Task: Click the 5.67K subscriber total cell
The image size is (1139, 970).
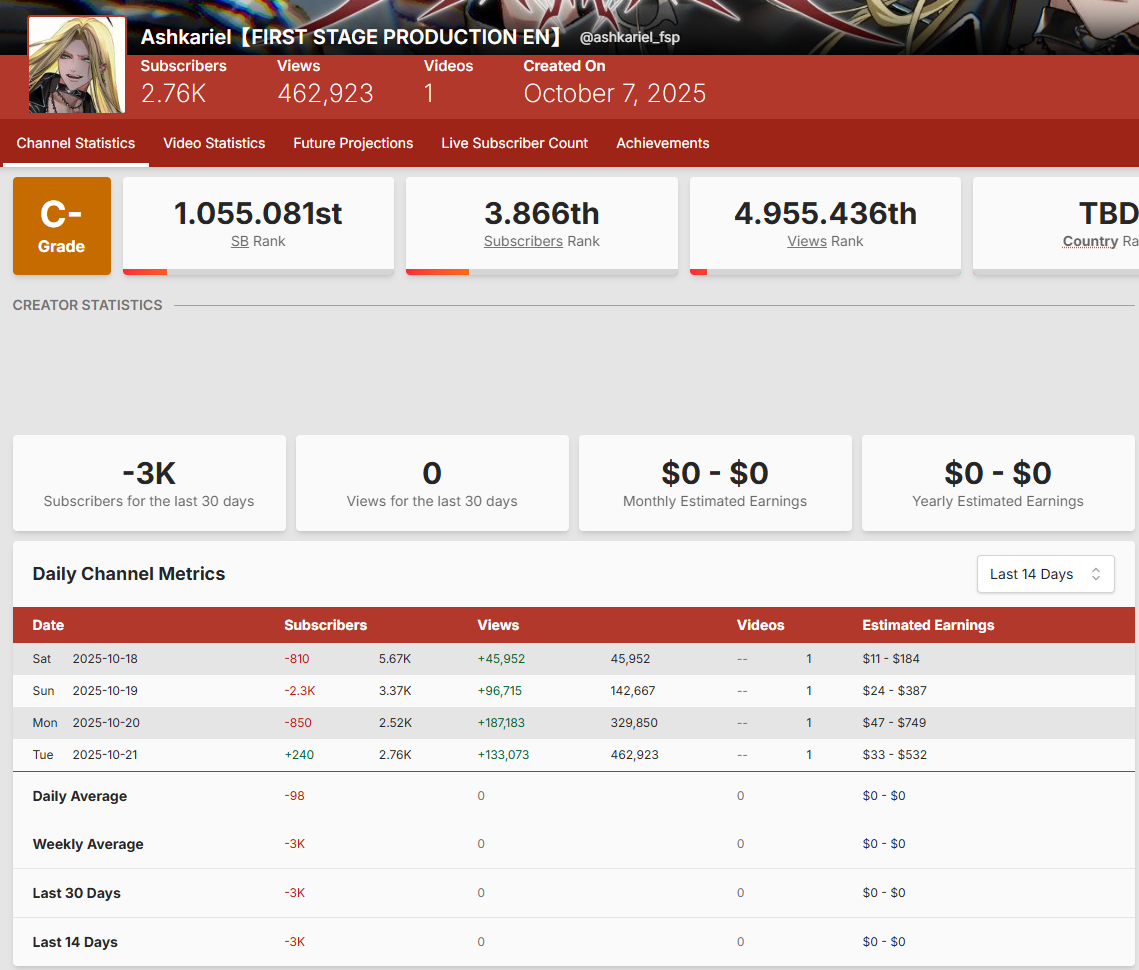Action: point(395,659)
